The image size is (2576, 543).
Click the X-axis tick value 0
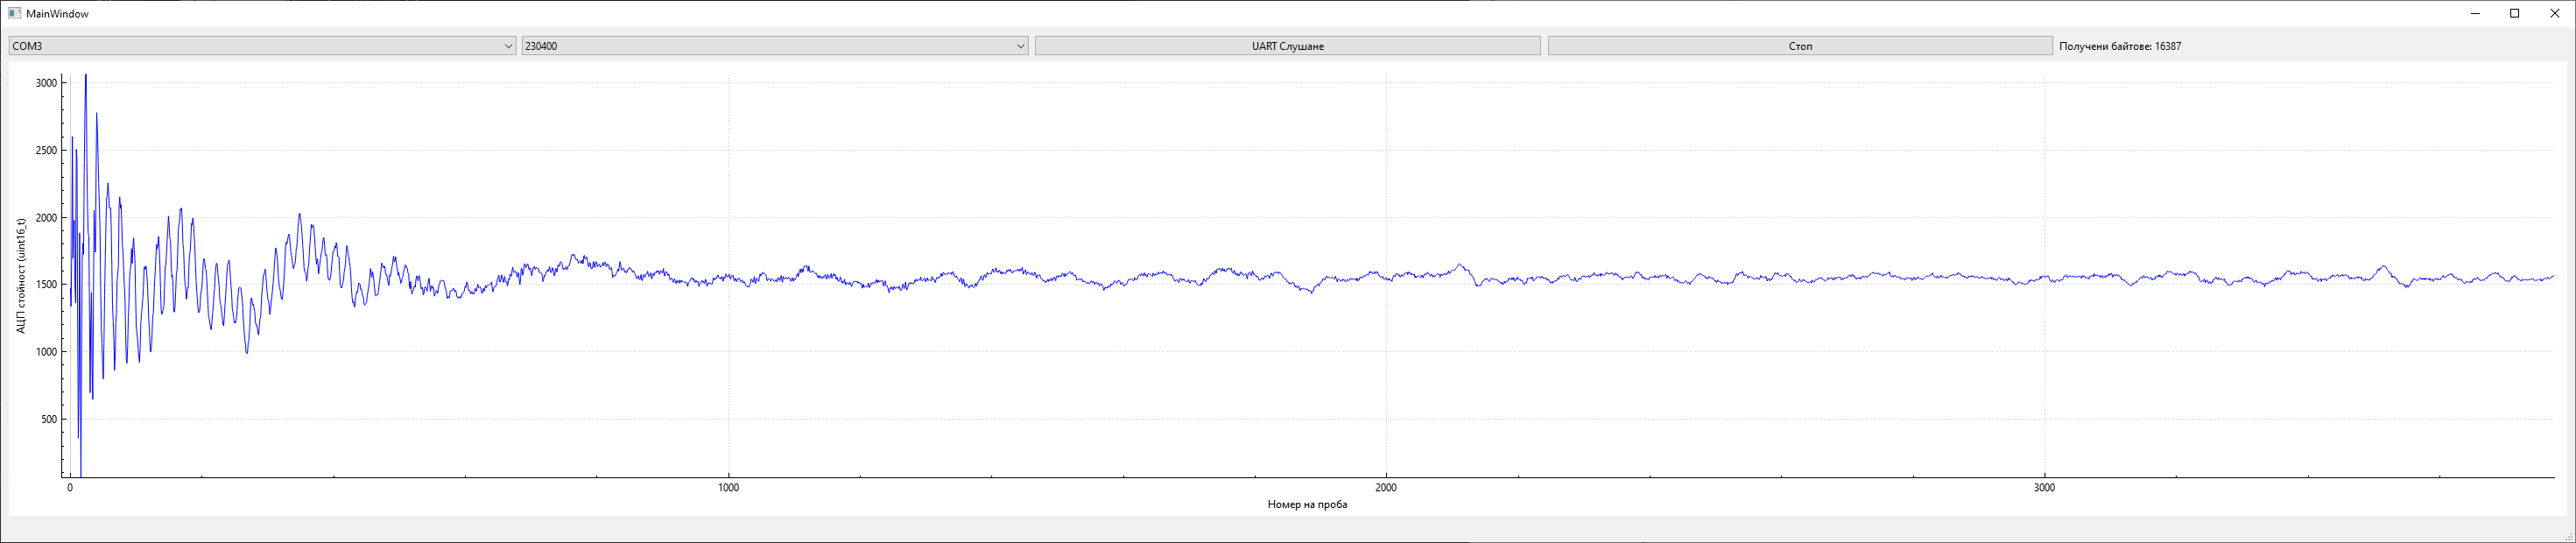tap(70, 488)
